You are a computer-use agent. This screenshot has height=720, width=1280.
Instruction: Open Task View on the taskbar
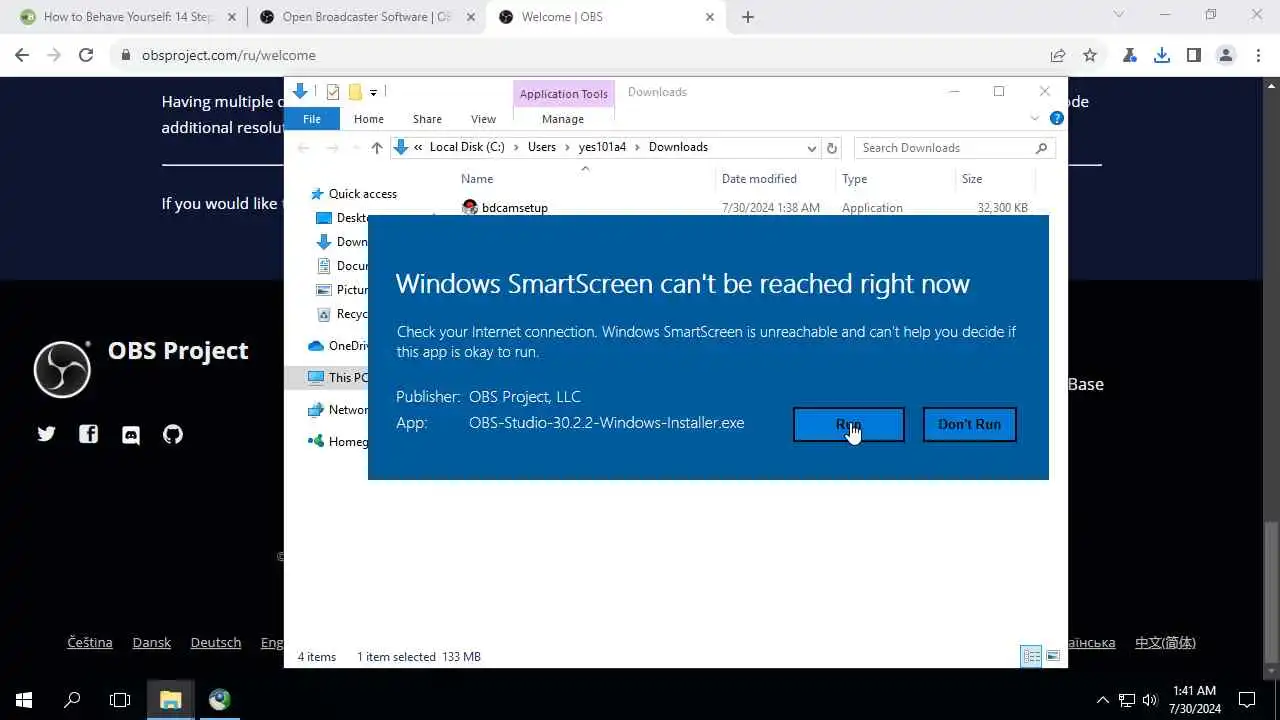click(120, 700)
